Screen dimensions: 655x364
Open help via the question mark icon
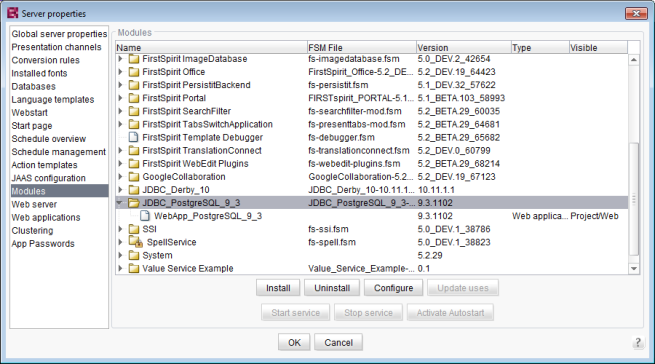637,343
